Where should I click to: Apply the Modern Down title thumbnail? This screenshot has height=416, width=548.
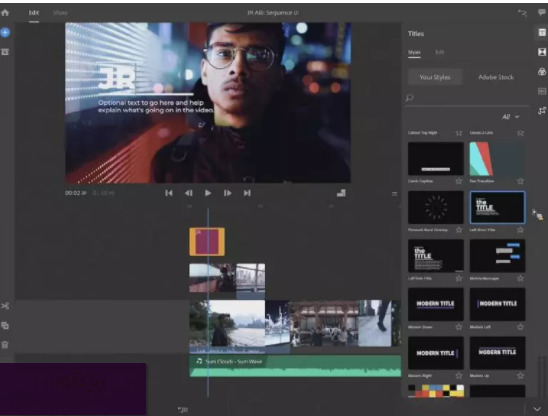point(436,304)
